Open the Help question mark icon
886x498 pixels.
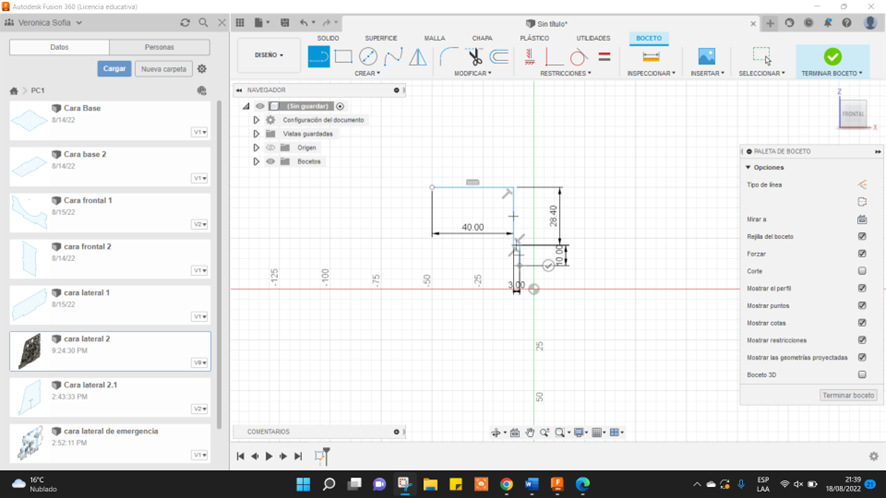coord(846,23)
